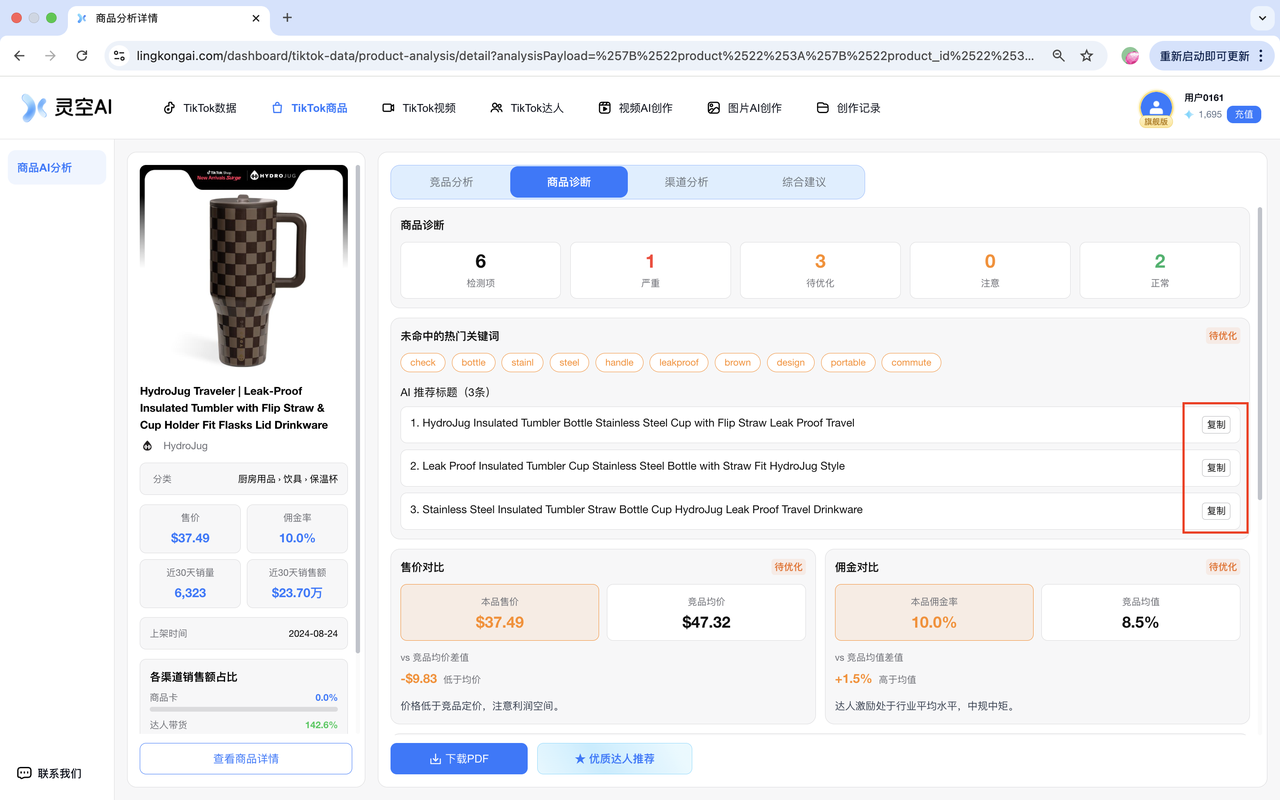Open 视频AI创作 in the top nav

(x=636, y=108)
